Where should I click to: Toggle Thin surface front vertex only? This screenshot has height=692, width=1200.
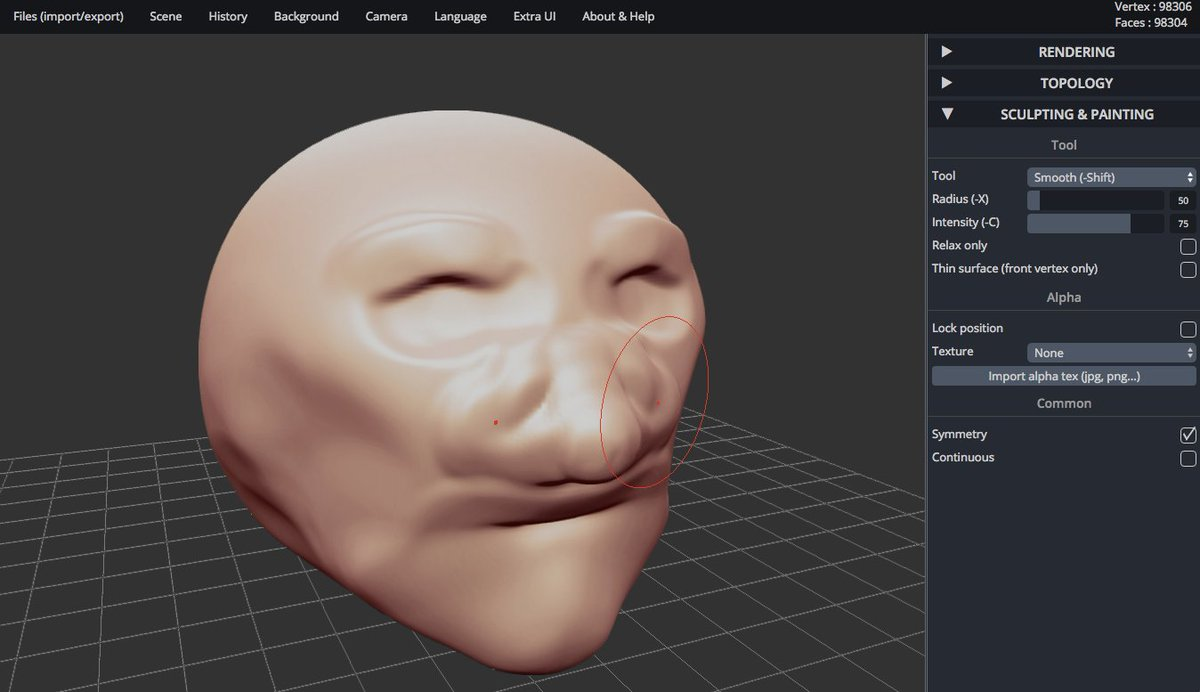coord(1188,269)
